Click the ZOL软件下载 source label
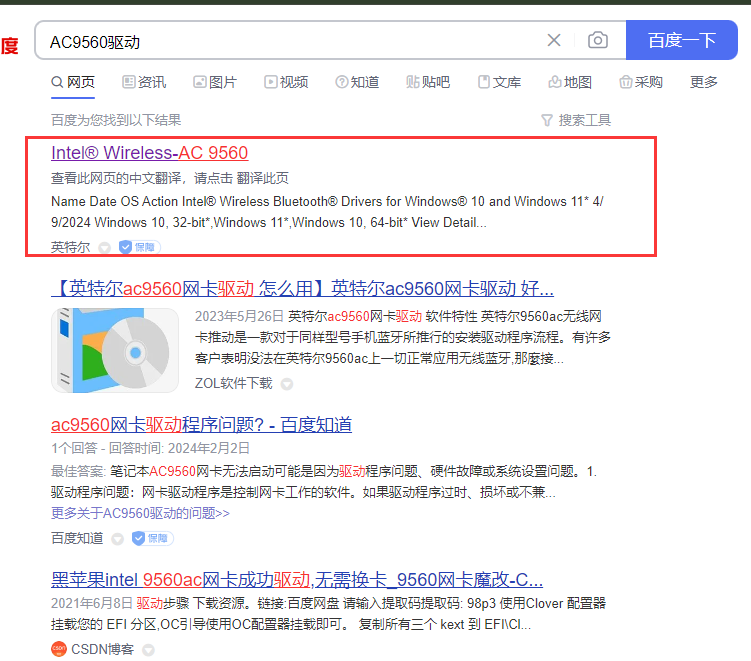The width and height of the screenshot is (751, 661). pyautogui.click(x=234, y=383)
